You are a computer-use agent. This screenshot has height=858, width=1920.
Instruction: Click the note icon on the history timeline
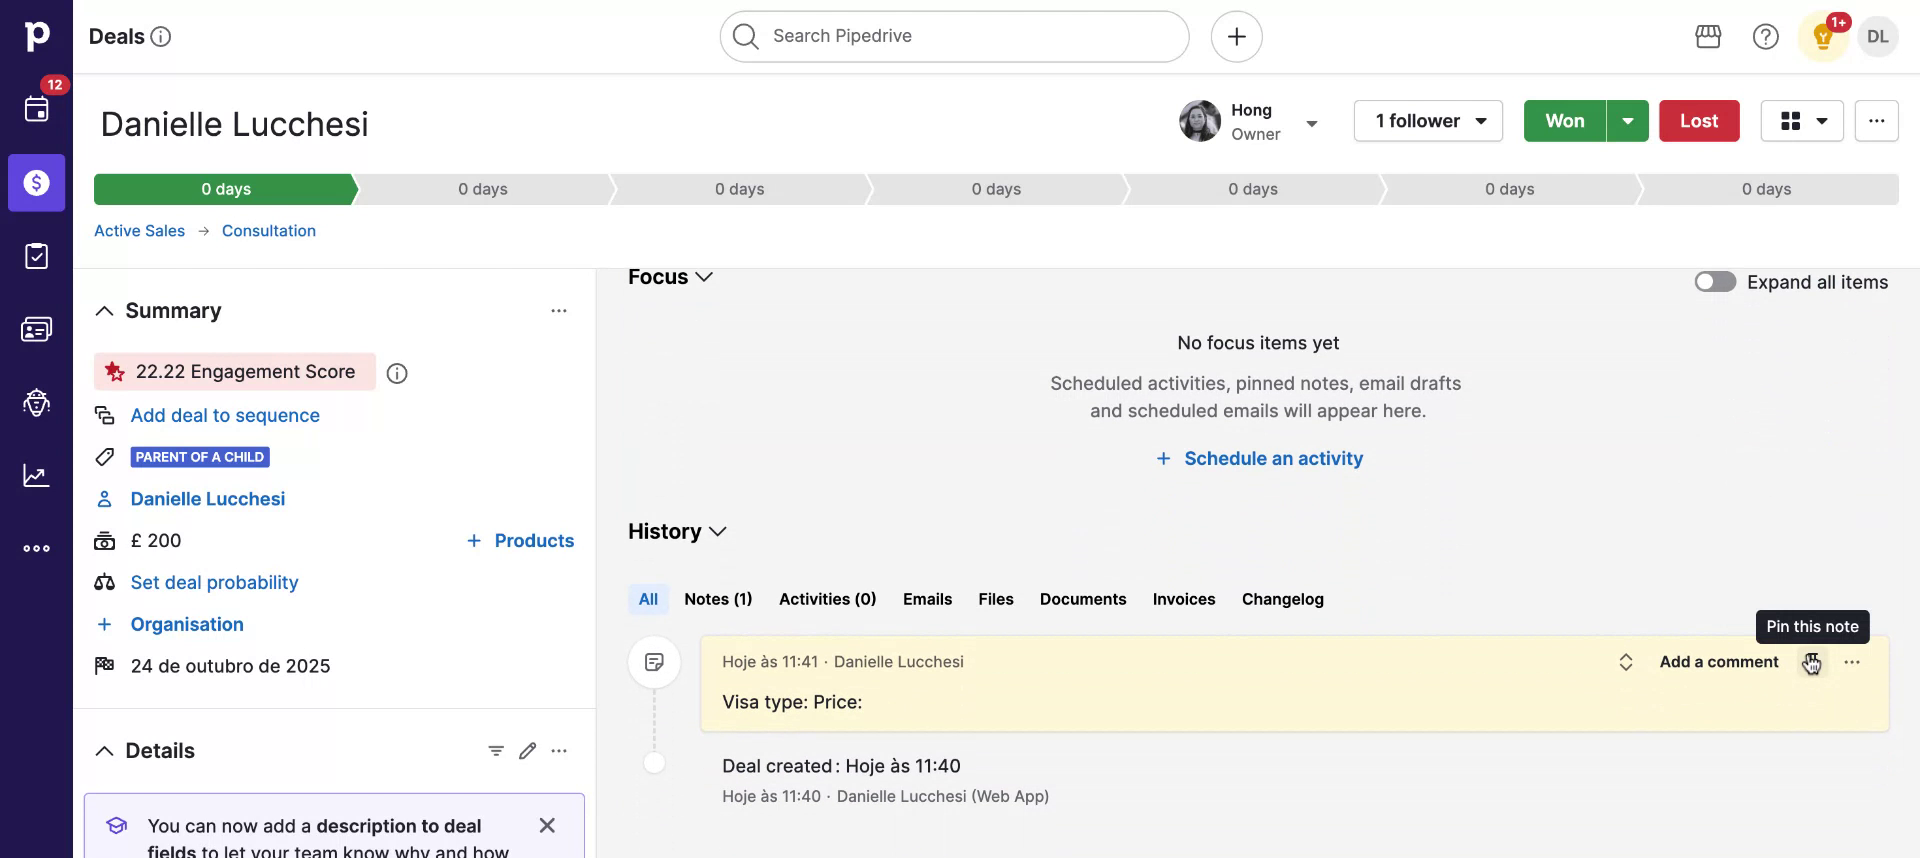[654, 662]
